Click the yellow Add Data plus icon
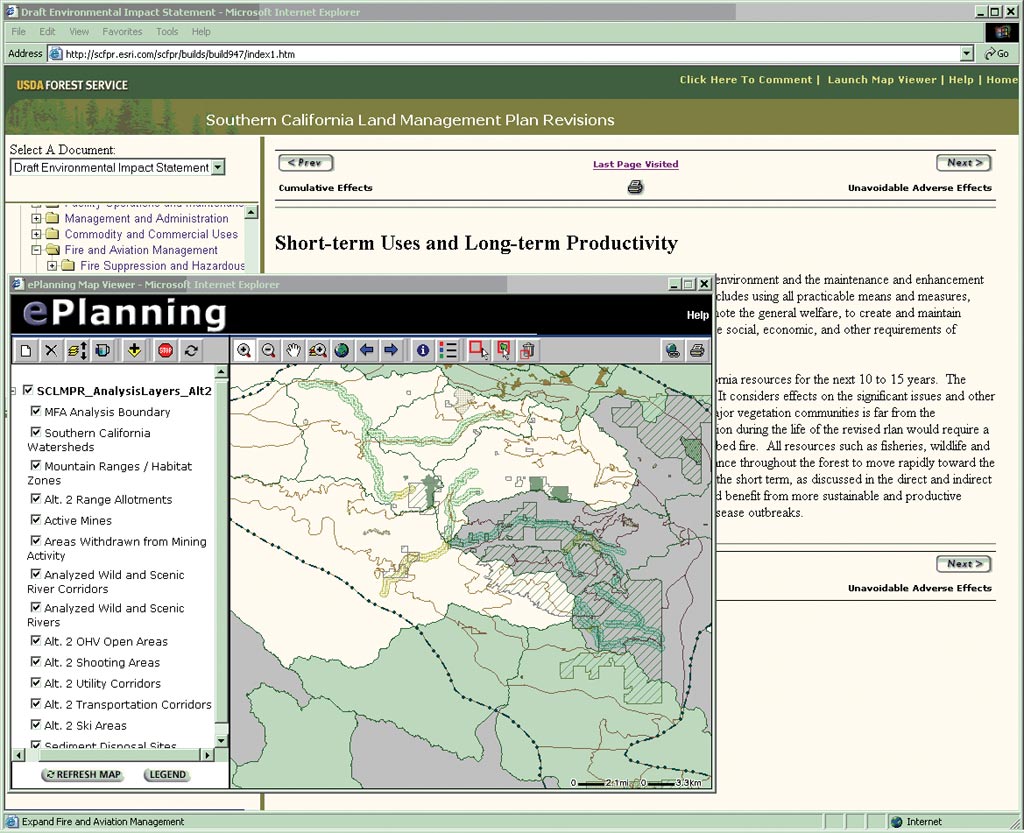This screenshot has height=833, width=1024. [135, 351]
